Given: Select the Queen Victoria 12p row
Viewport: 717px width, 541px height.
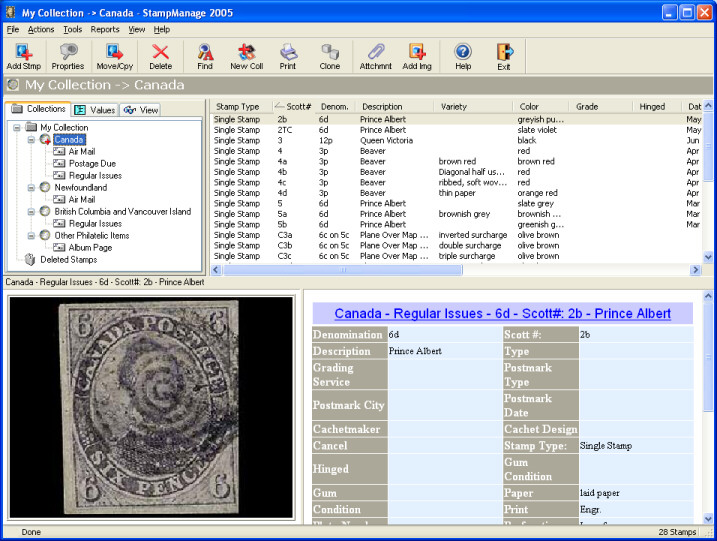Looking at the screenshot, I should point(456,140).
